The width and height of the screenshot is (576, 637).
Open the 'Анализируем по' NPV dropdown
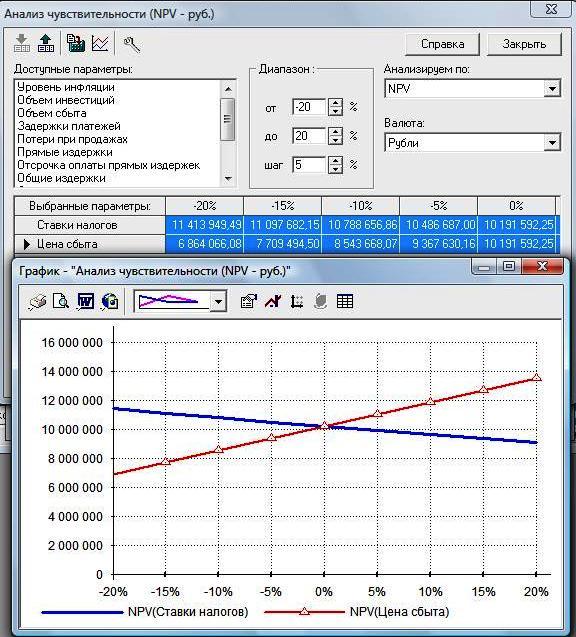coord(552,89)
